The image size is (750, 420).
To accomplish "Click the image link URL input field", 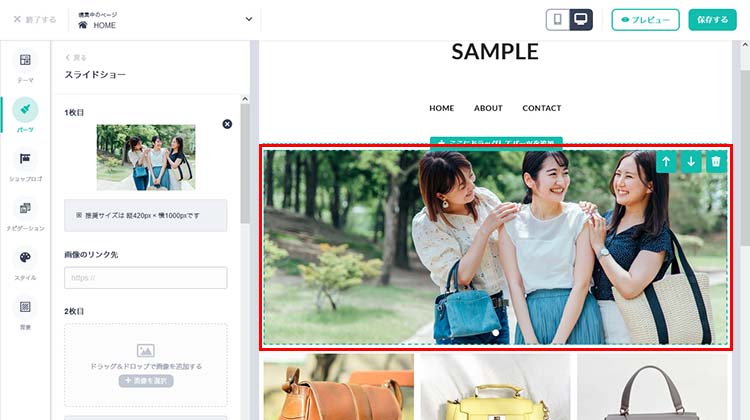I will pyautogui.click(x=145, y=278).
